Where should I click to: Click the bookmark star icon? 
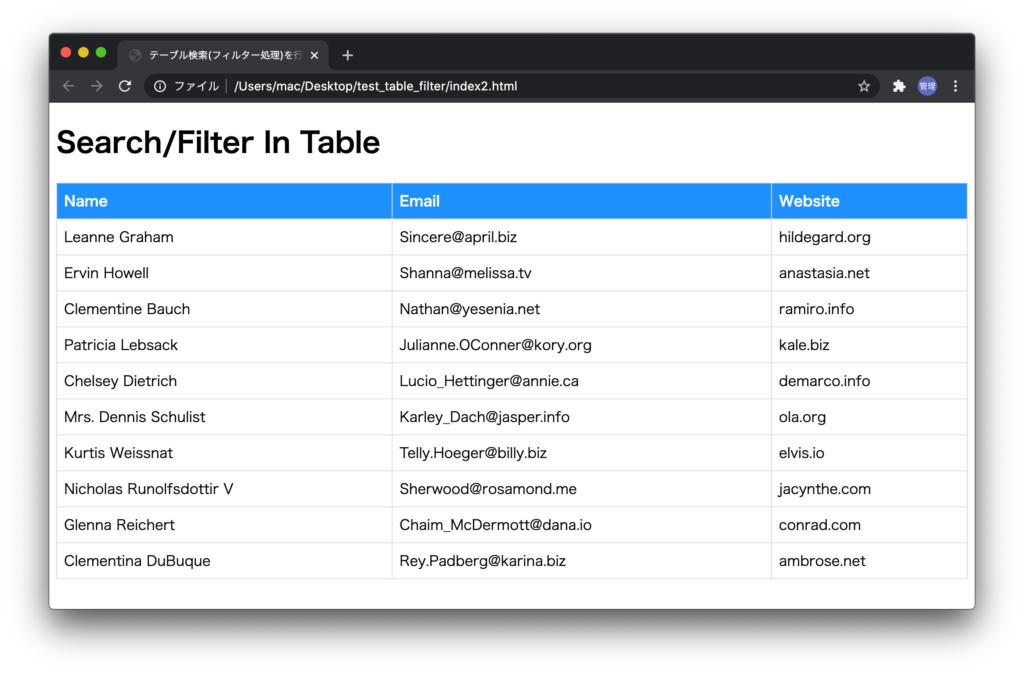[x=863, y=86]
